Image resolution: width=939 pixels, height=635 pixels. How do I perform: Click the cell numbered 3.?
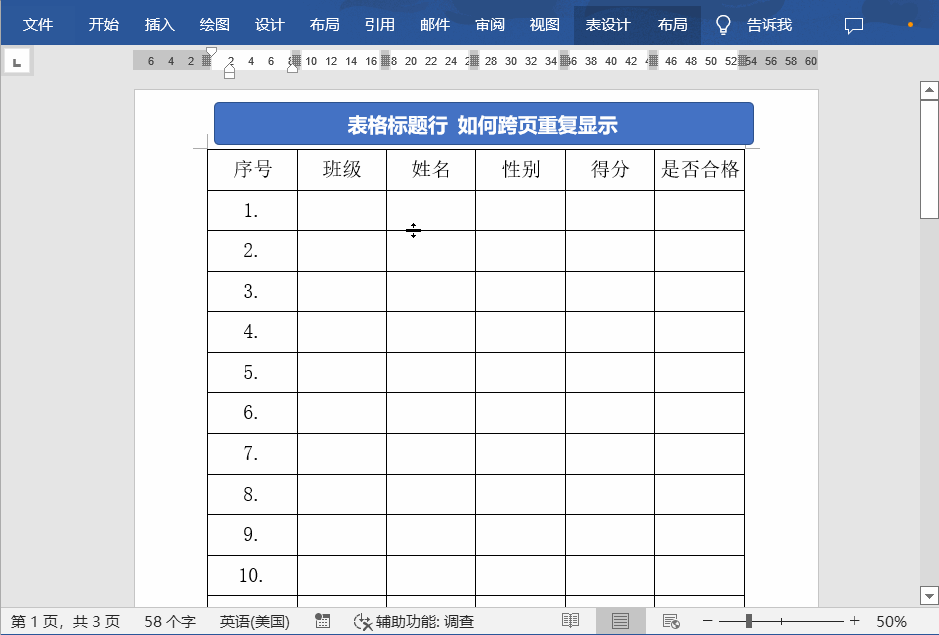coord(252,292)
